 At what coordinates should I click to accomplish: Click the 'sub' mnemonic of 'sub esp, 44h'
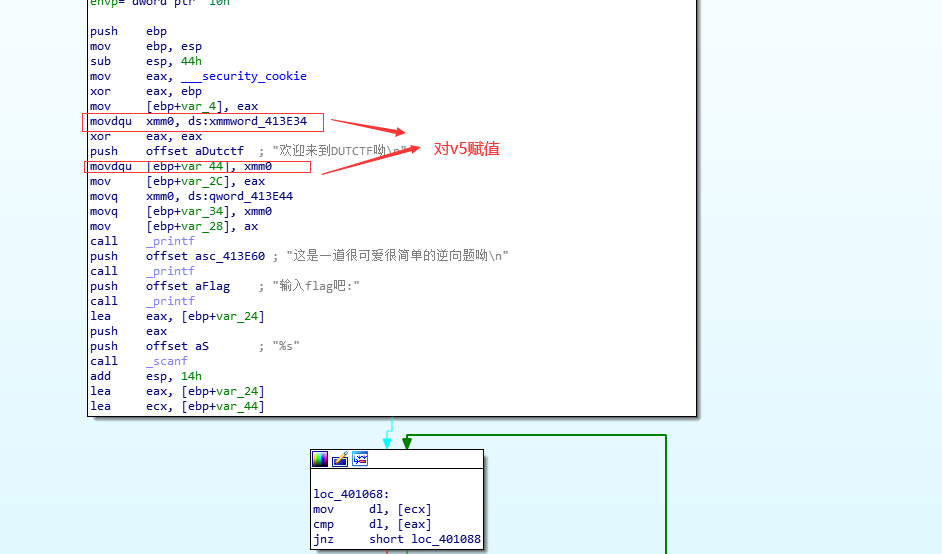coord(100,61)
